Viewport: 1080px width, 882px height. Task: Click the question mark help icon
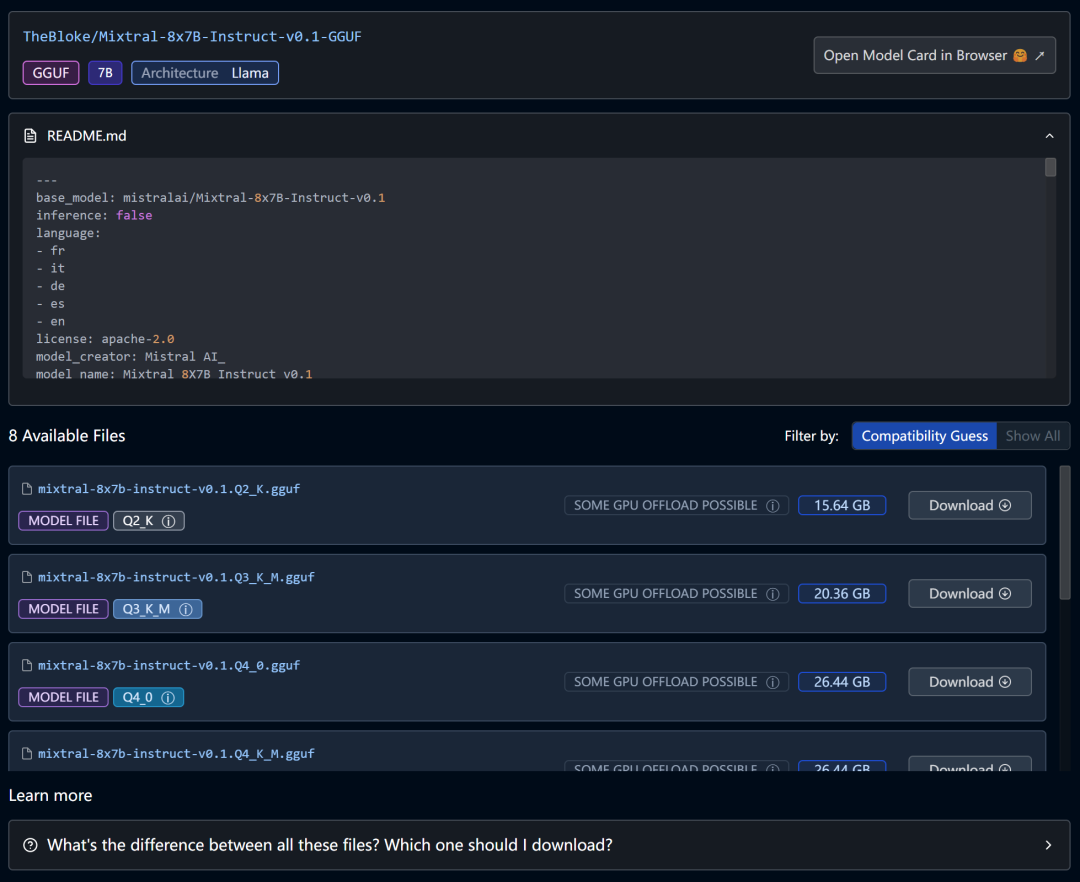pos(30,845)
